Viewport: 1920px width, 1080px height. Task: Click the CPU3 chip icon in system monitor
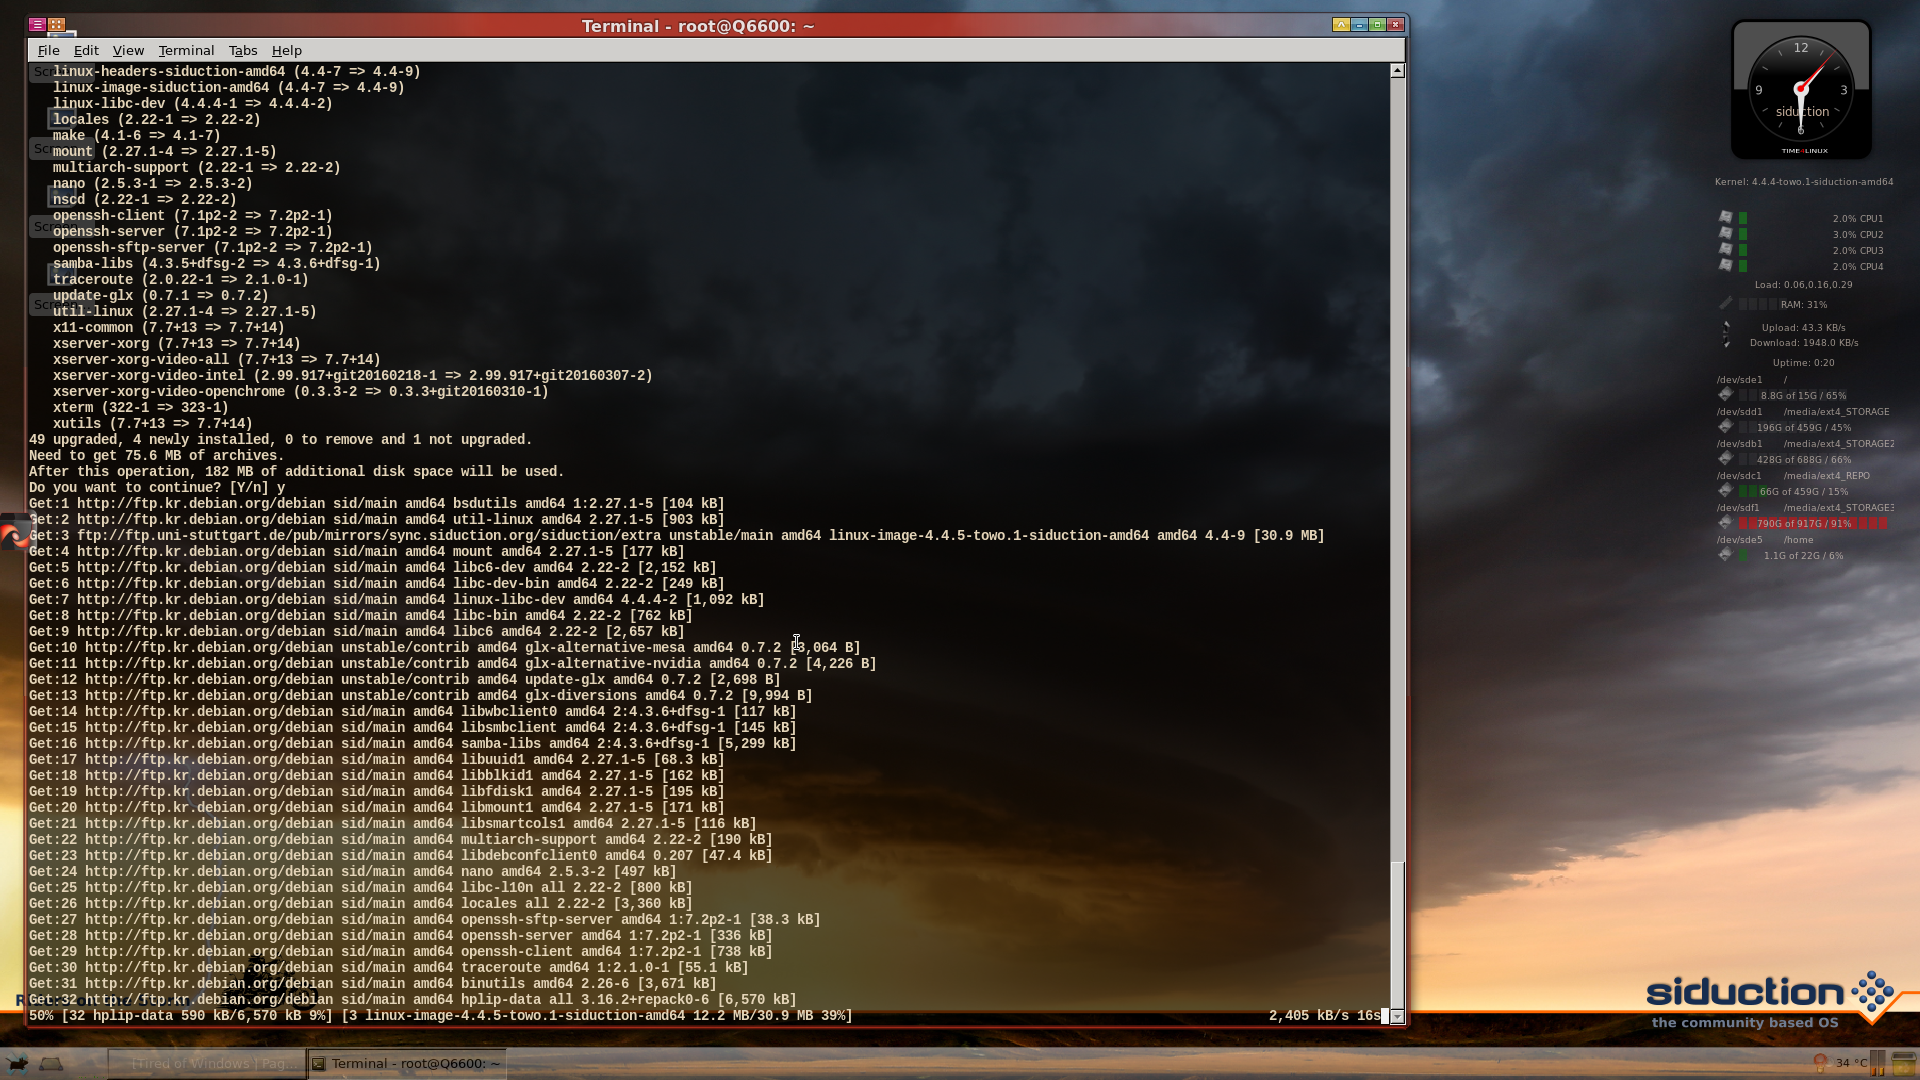[x=1725, y=249]
